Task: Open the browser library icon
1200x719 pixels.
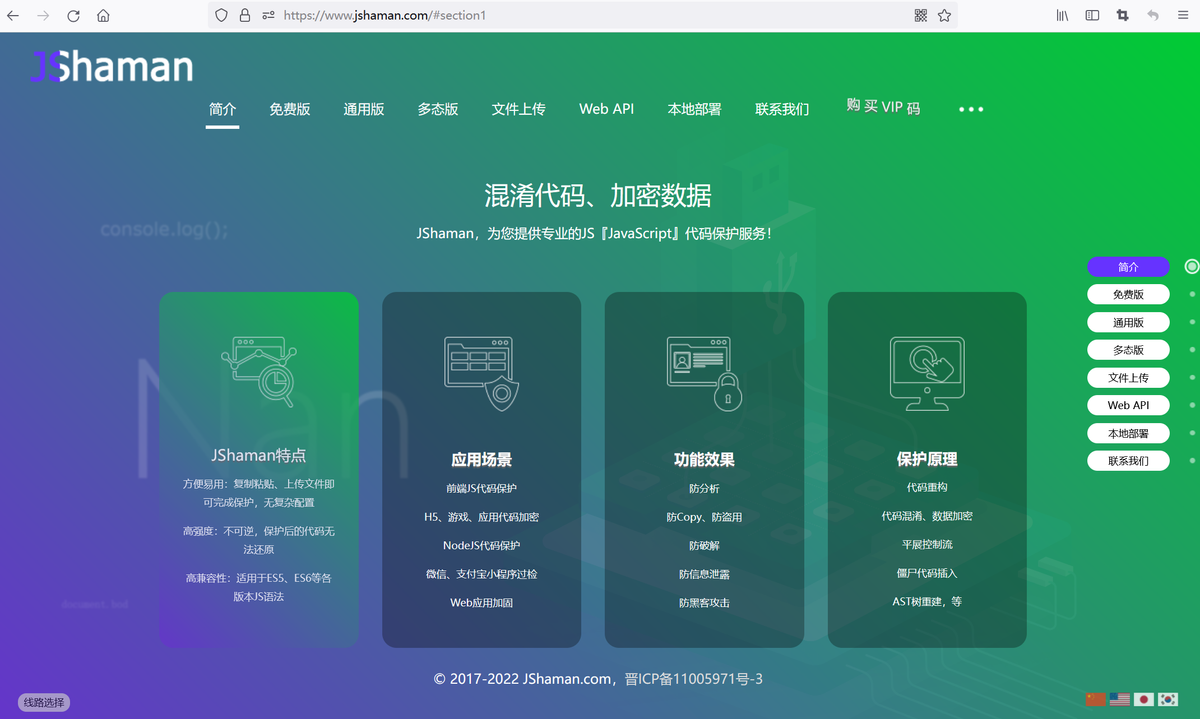Action: [x=1062, y=16]
